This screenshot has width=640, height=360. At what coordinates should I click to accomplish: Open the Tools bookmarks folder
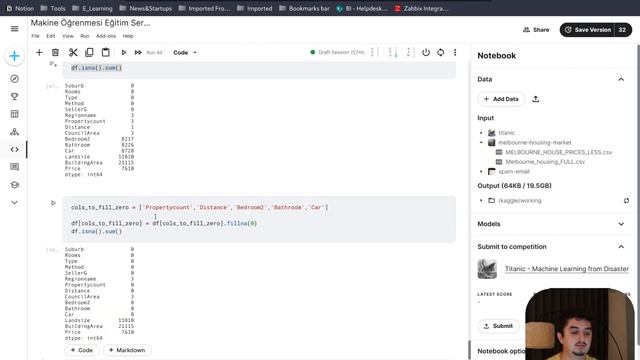coord(53,8)
